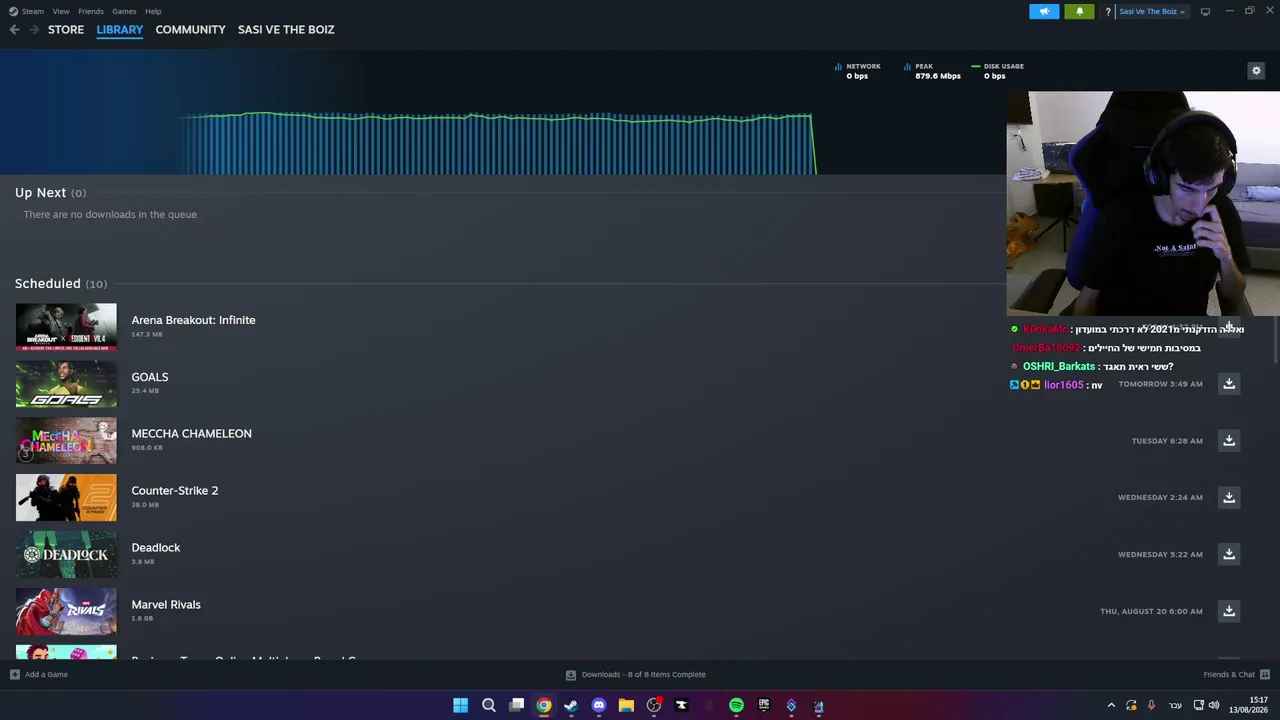Click the Up Next (0) heading
The width and height of the screenshot is (1280, 720).
[x=50, y=193]
